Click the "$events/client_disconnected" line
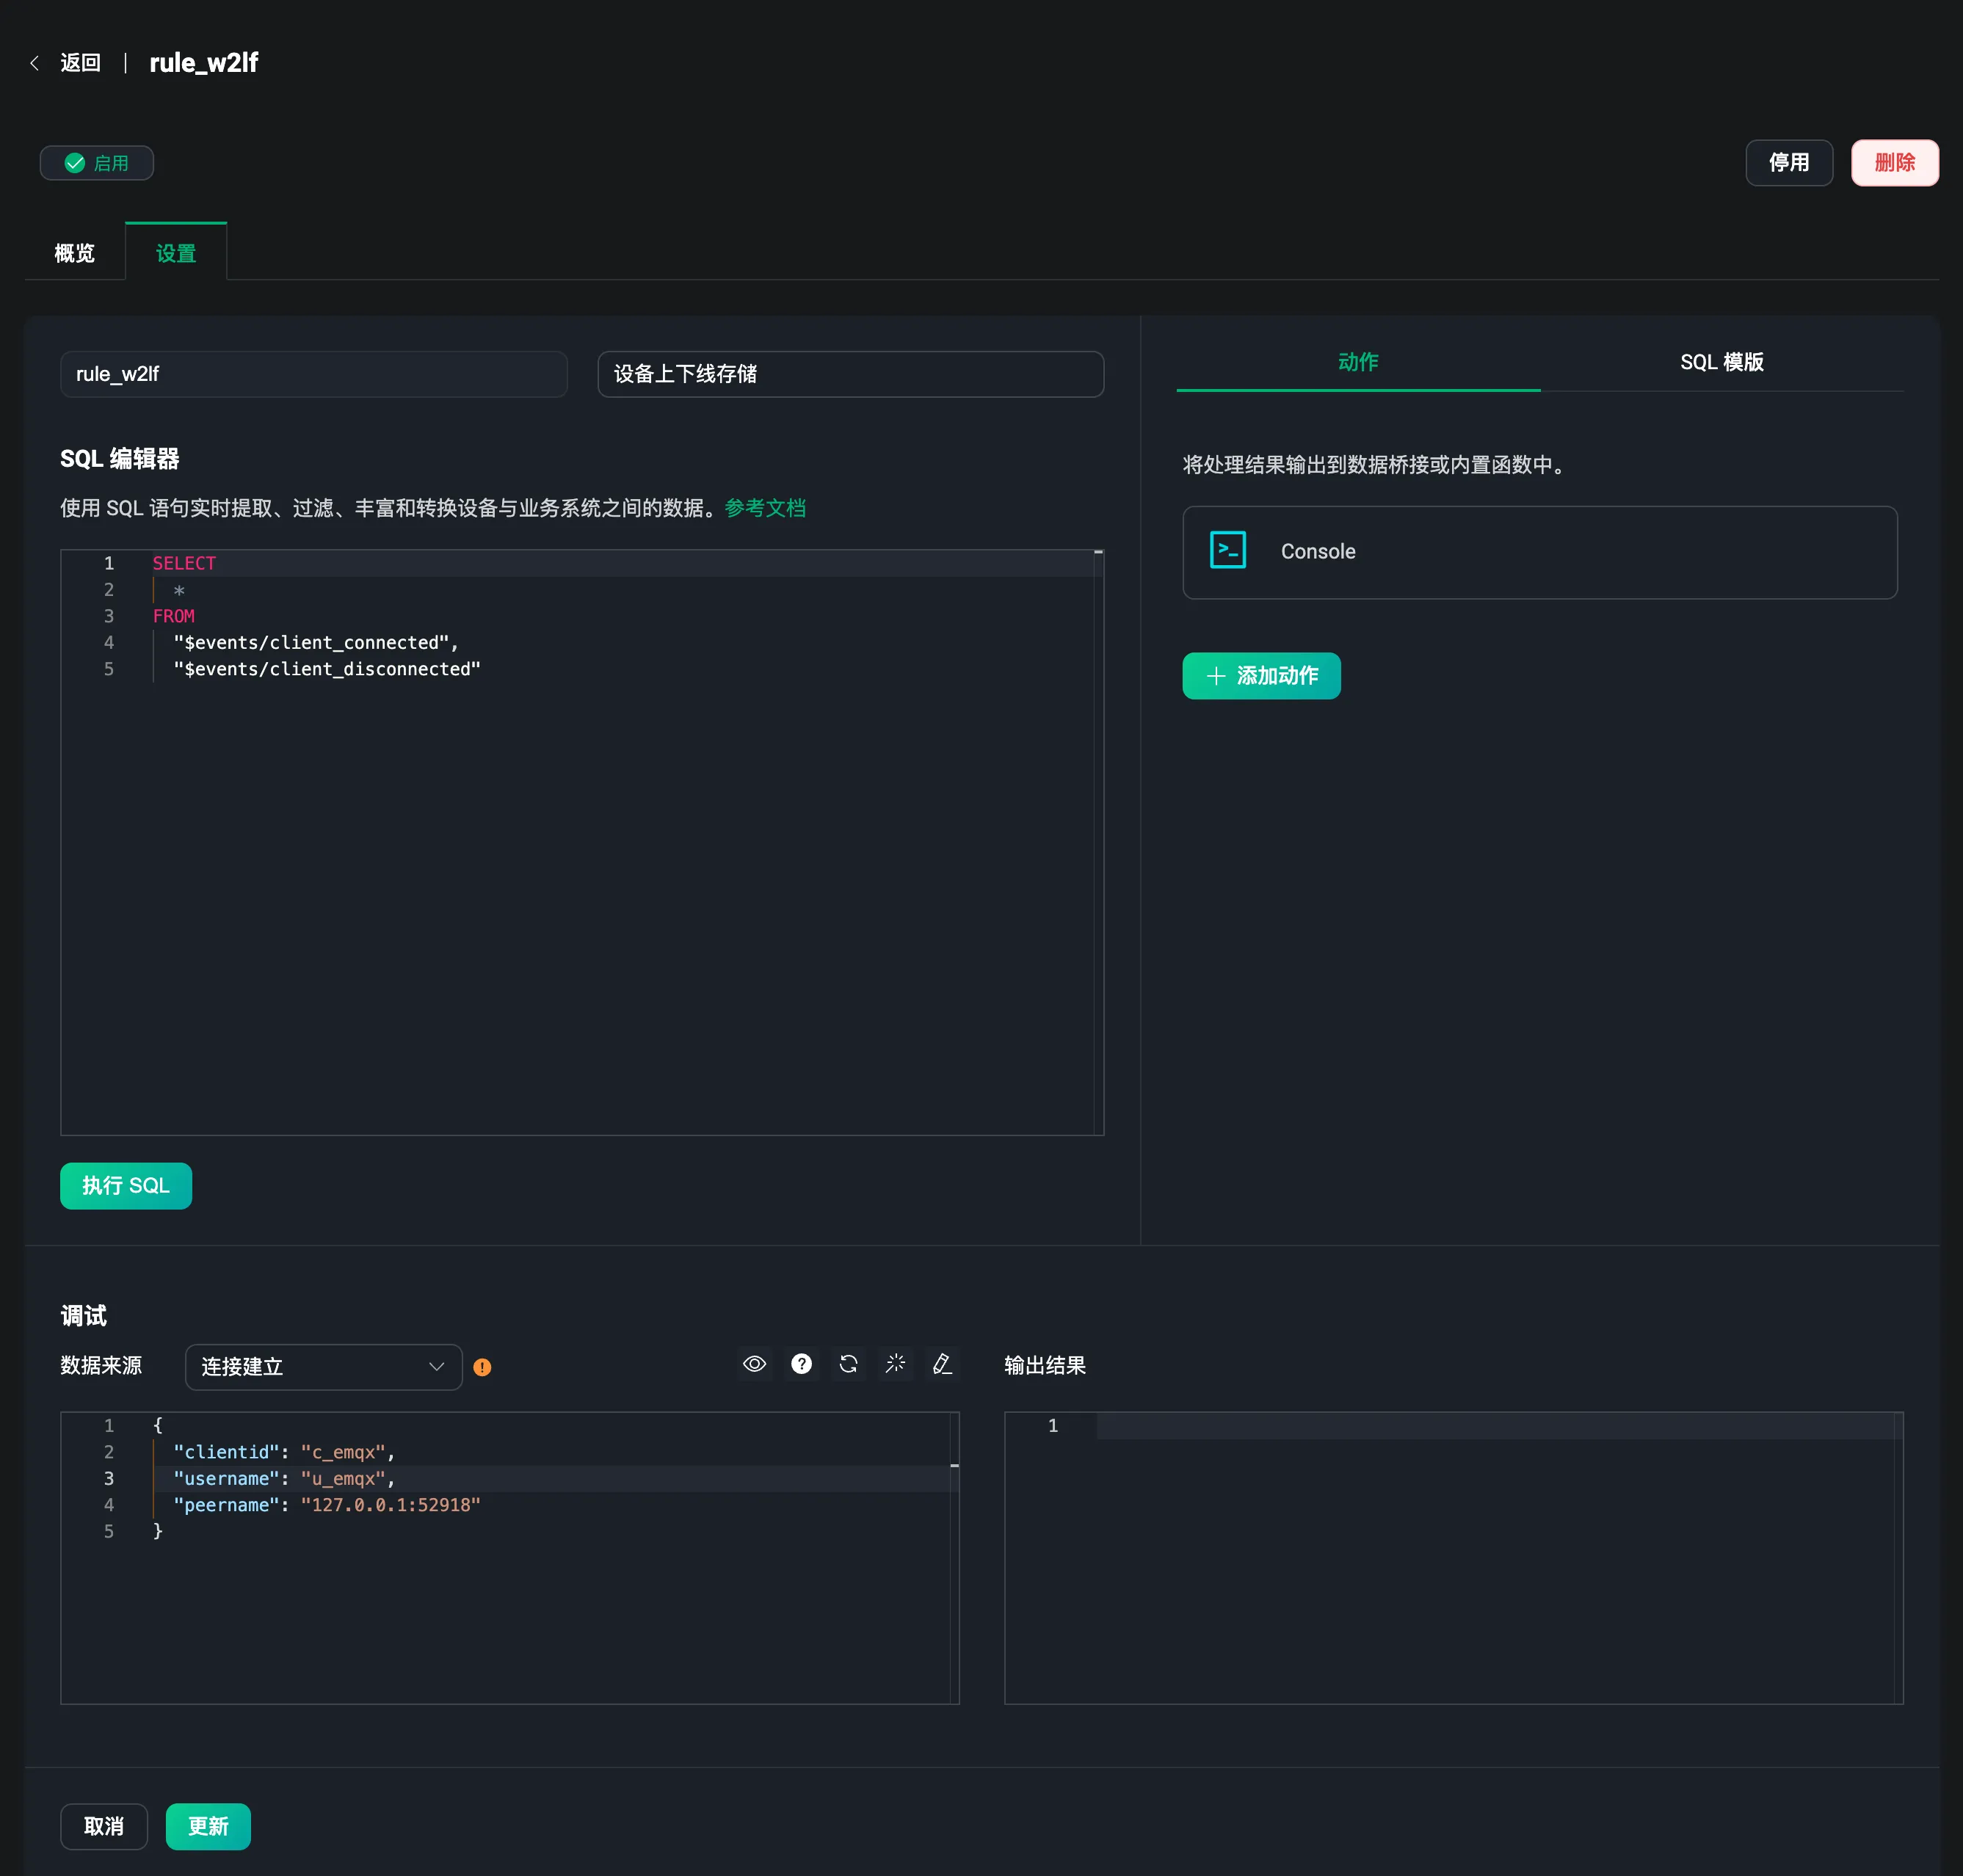 [327, 669]
